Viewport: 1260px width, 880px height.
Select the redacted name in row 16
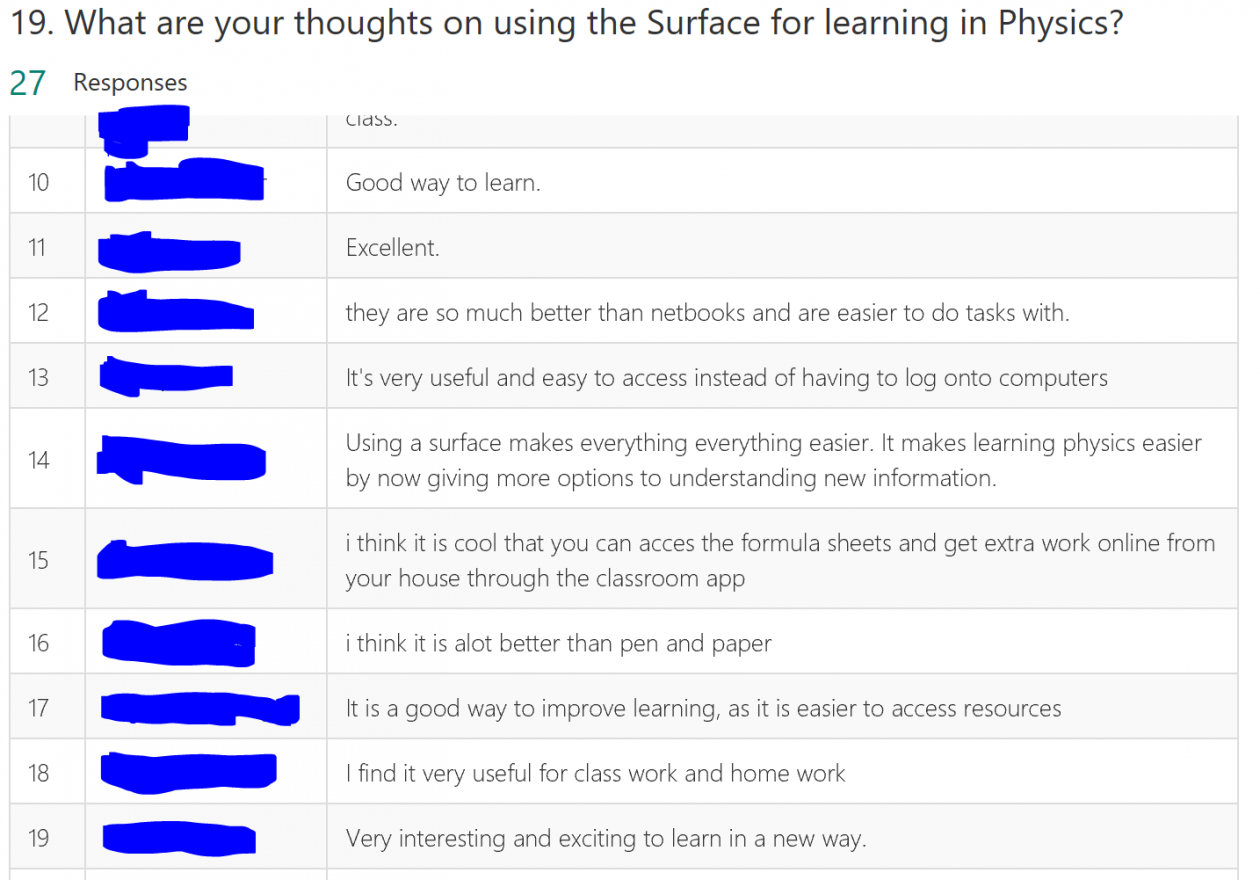pos(179,642)
